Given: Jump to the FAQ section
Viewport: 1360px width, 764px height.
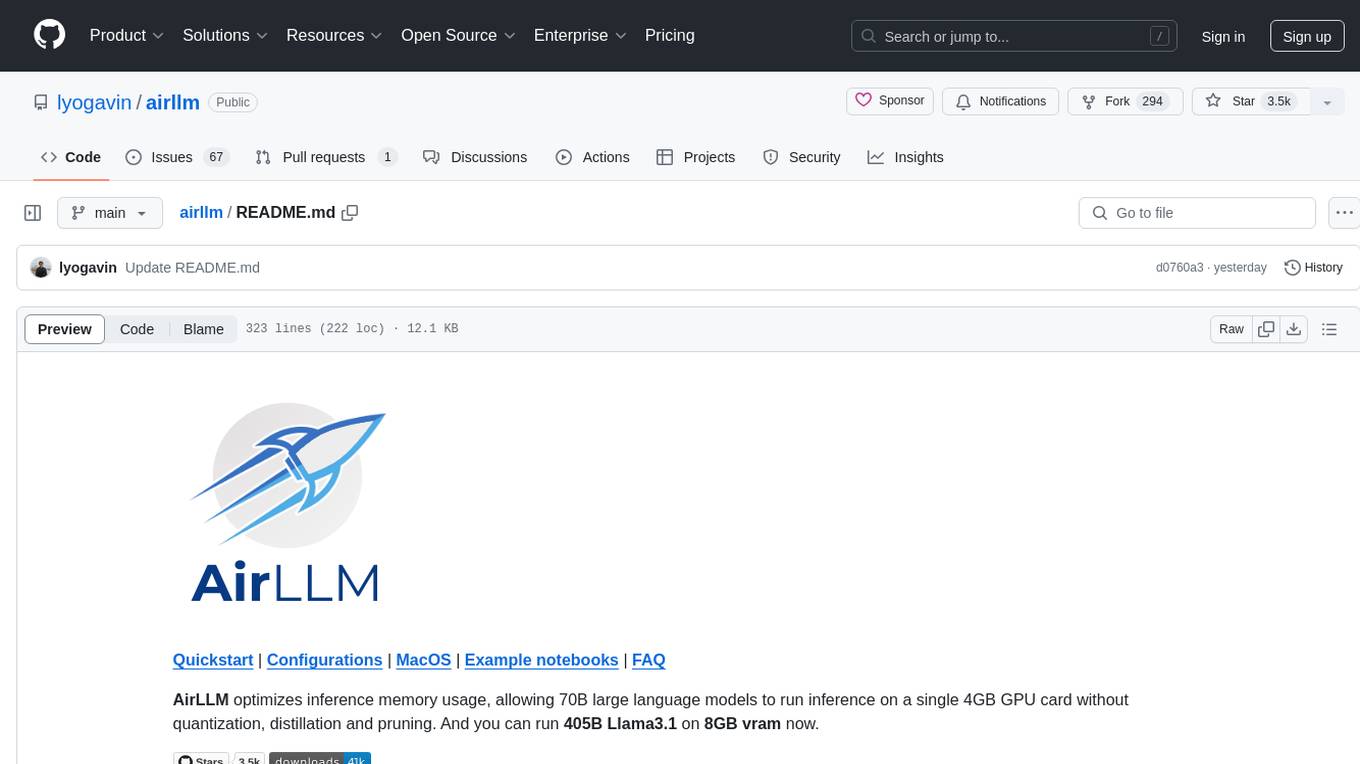Looking at the screenshot, I should coord(649,660).
